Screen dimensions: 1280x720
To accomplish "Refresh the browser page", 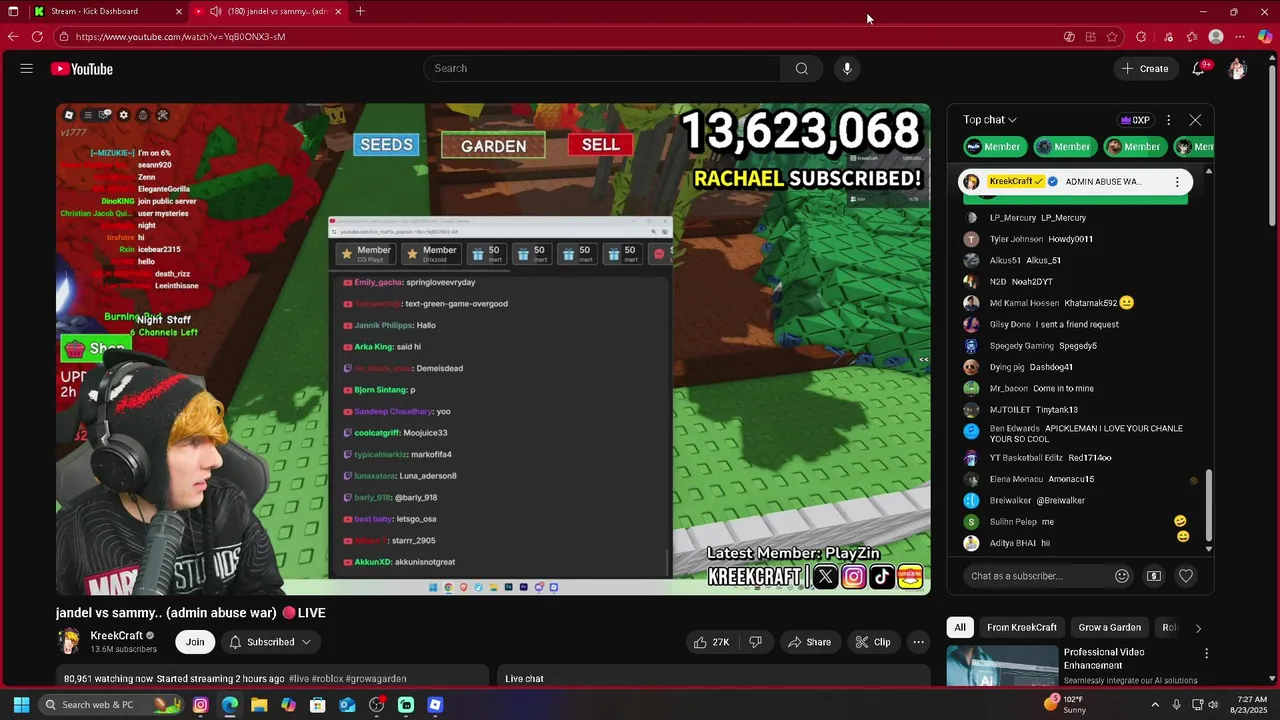I will click(x=37, y=36).
